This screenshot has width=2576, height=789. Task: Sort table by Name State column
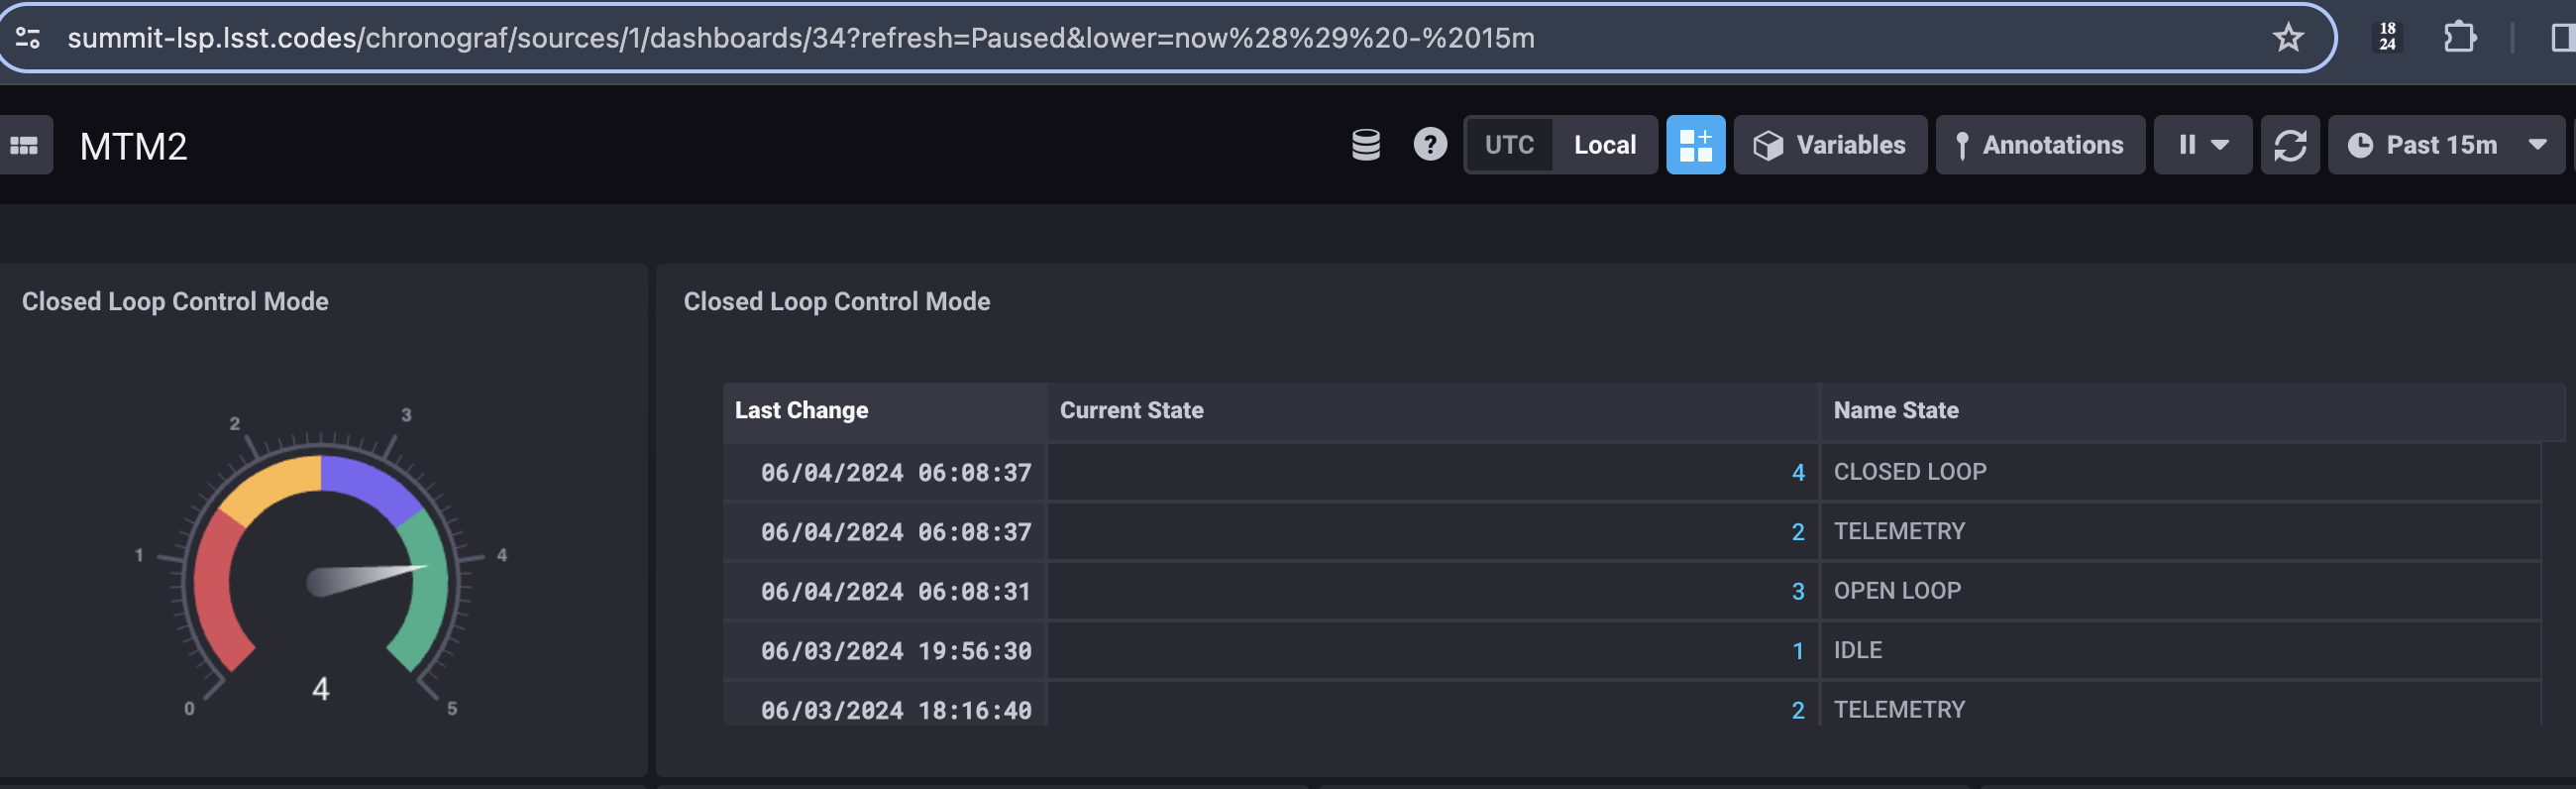pos(1895,410)
